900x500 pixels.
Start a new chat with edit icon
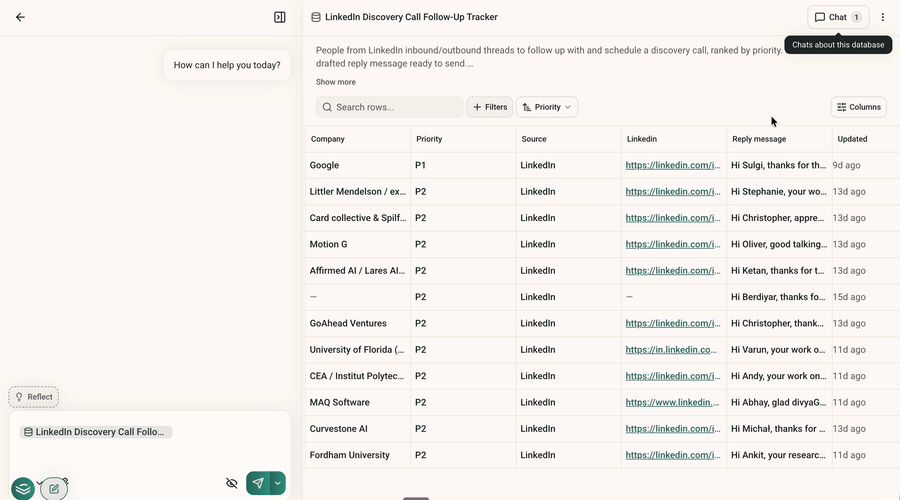(x=54, y=489)
